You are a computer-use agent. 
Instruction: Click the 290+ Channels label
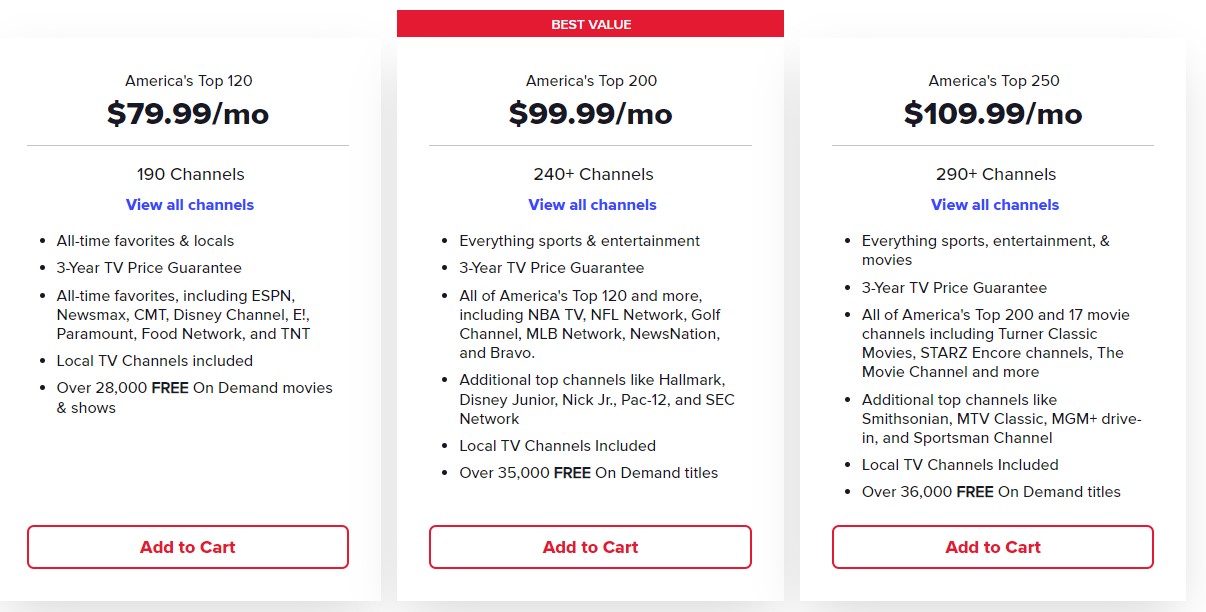coord(995,174)
